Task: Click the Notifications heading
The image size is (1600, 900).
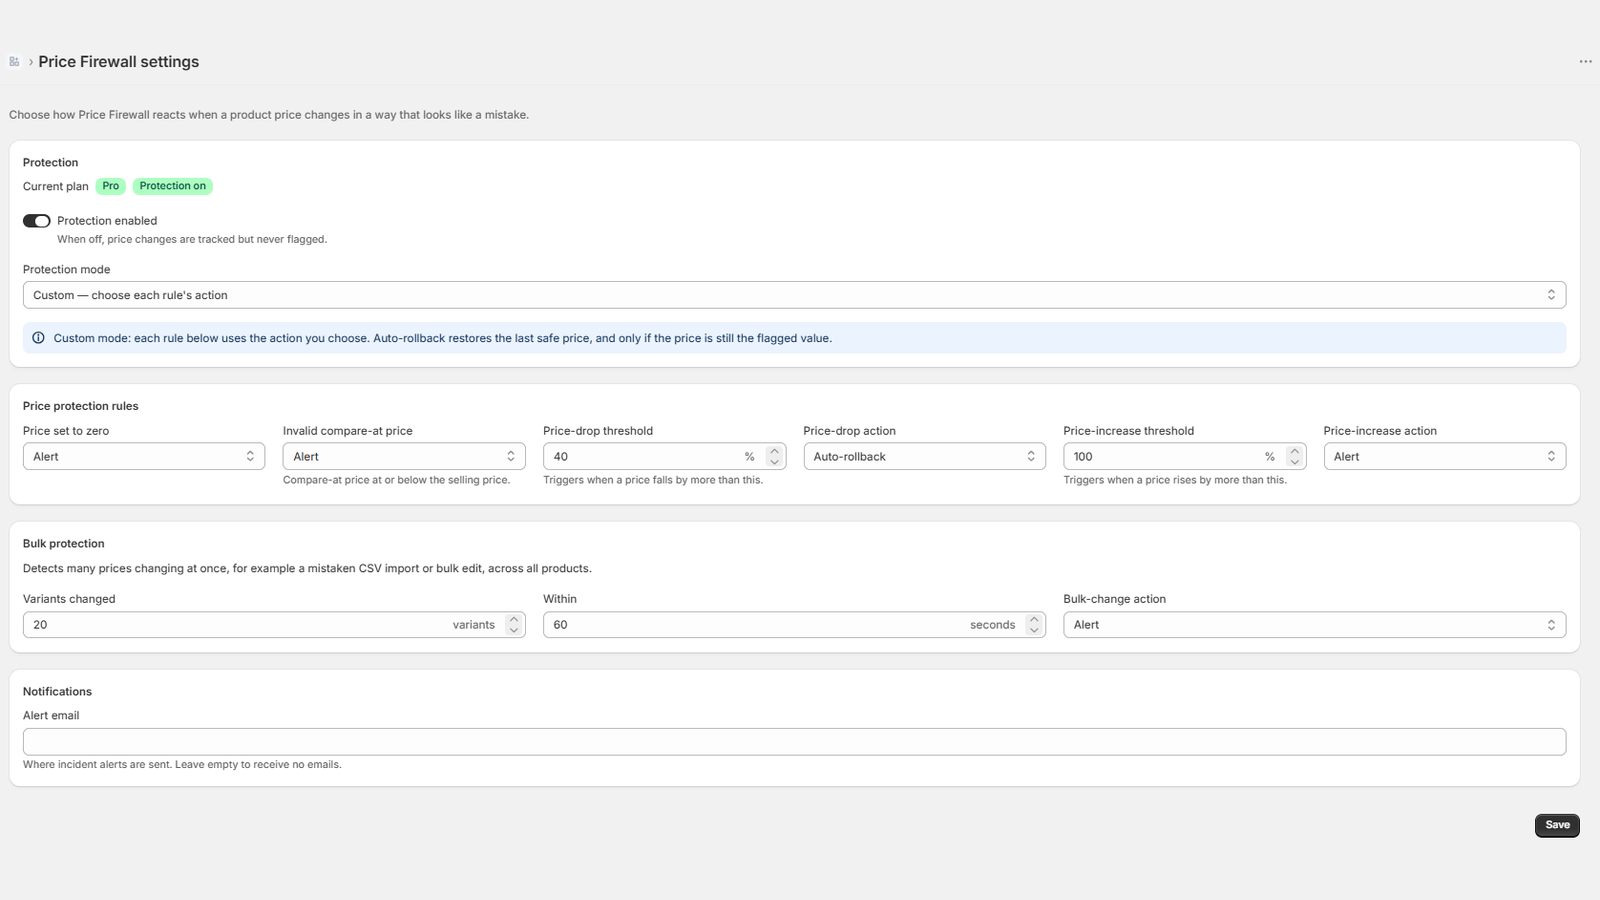Action: (57, 692)
